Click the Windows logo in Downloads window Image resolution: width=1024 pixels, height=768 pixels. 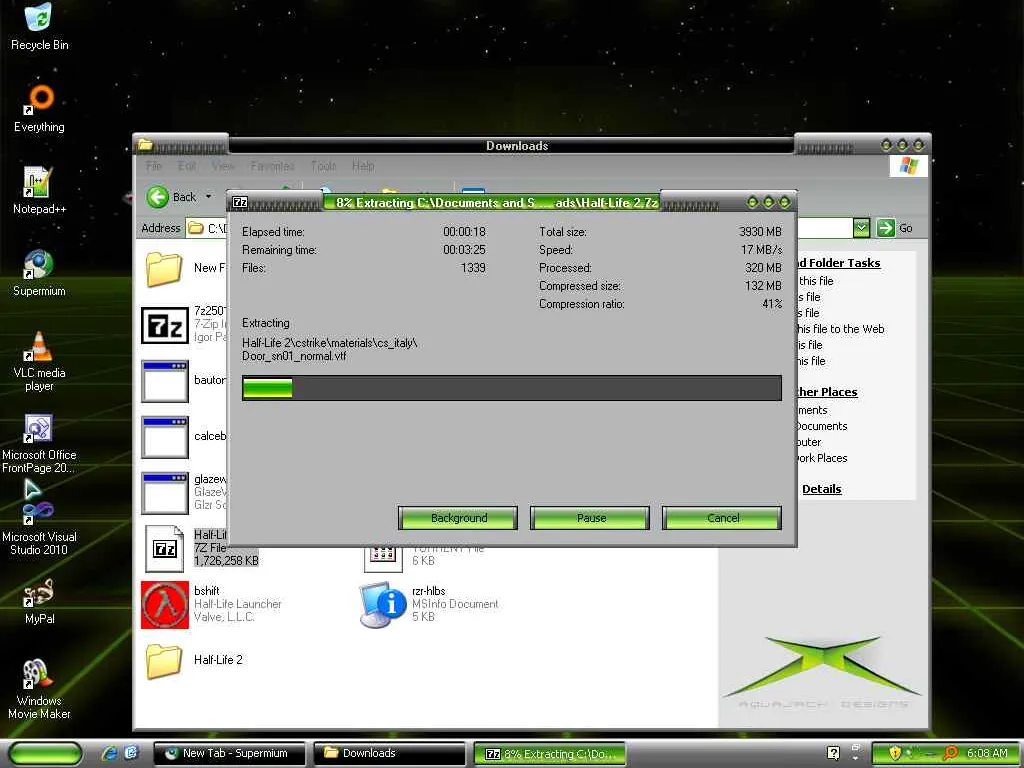908,166
